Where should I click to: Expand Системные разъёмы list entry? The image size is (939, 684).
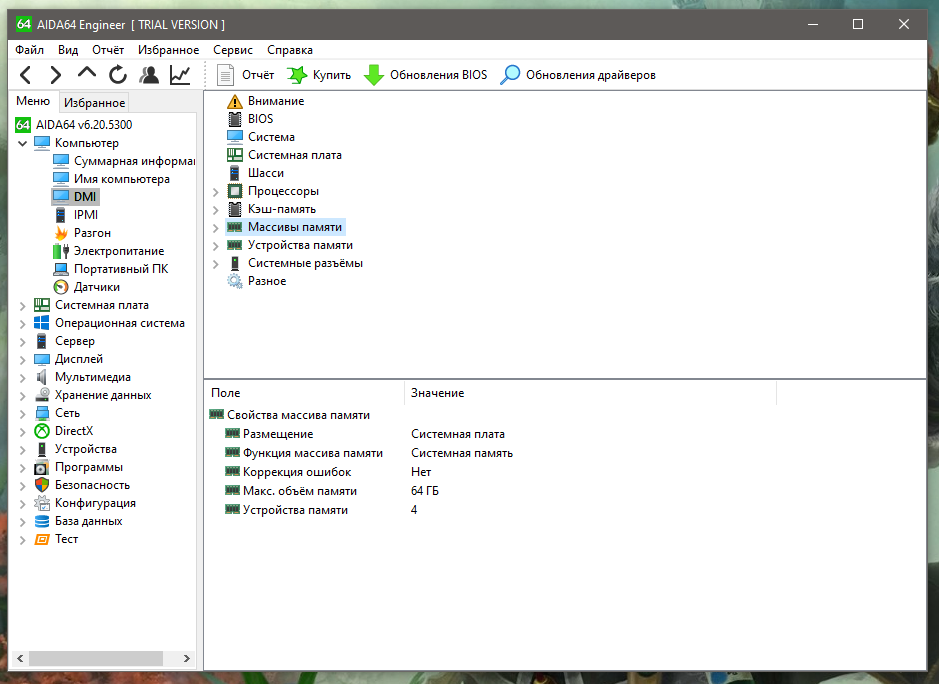click(216, 264)
